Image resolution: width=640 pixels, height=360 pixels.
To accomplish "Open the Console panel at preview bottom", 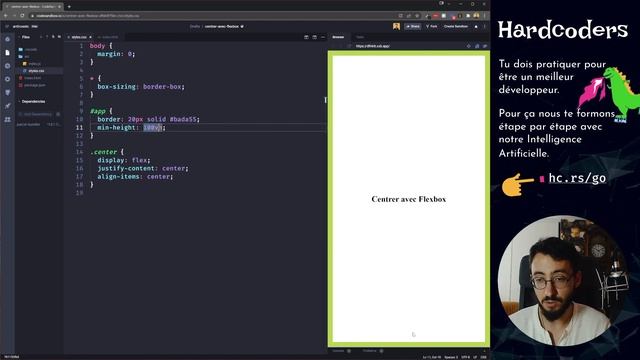I will 341,351.
